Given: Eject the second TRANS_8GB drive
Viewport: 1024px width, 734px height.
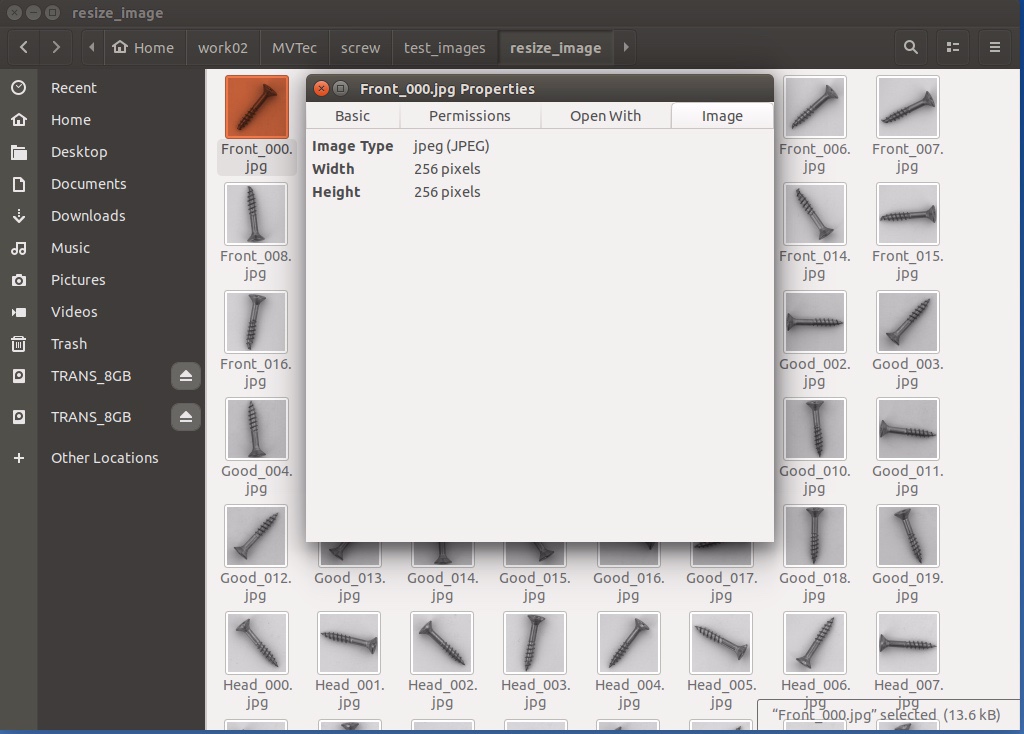Looking at the screenshot, I should coord(185,417).
